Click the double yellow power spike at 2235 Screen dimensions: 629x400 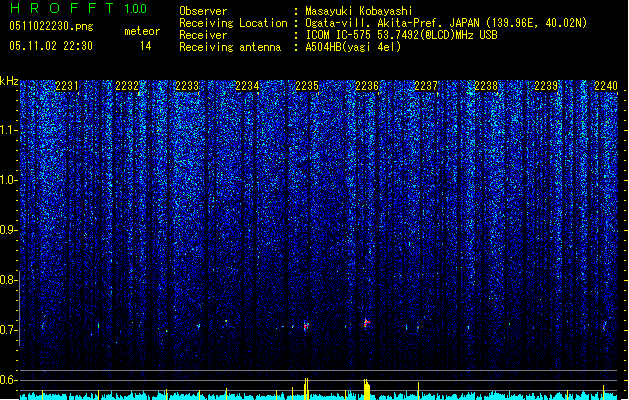(x=306, y=388)
